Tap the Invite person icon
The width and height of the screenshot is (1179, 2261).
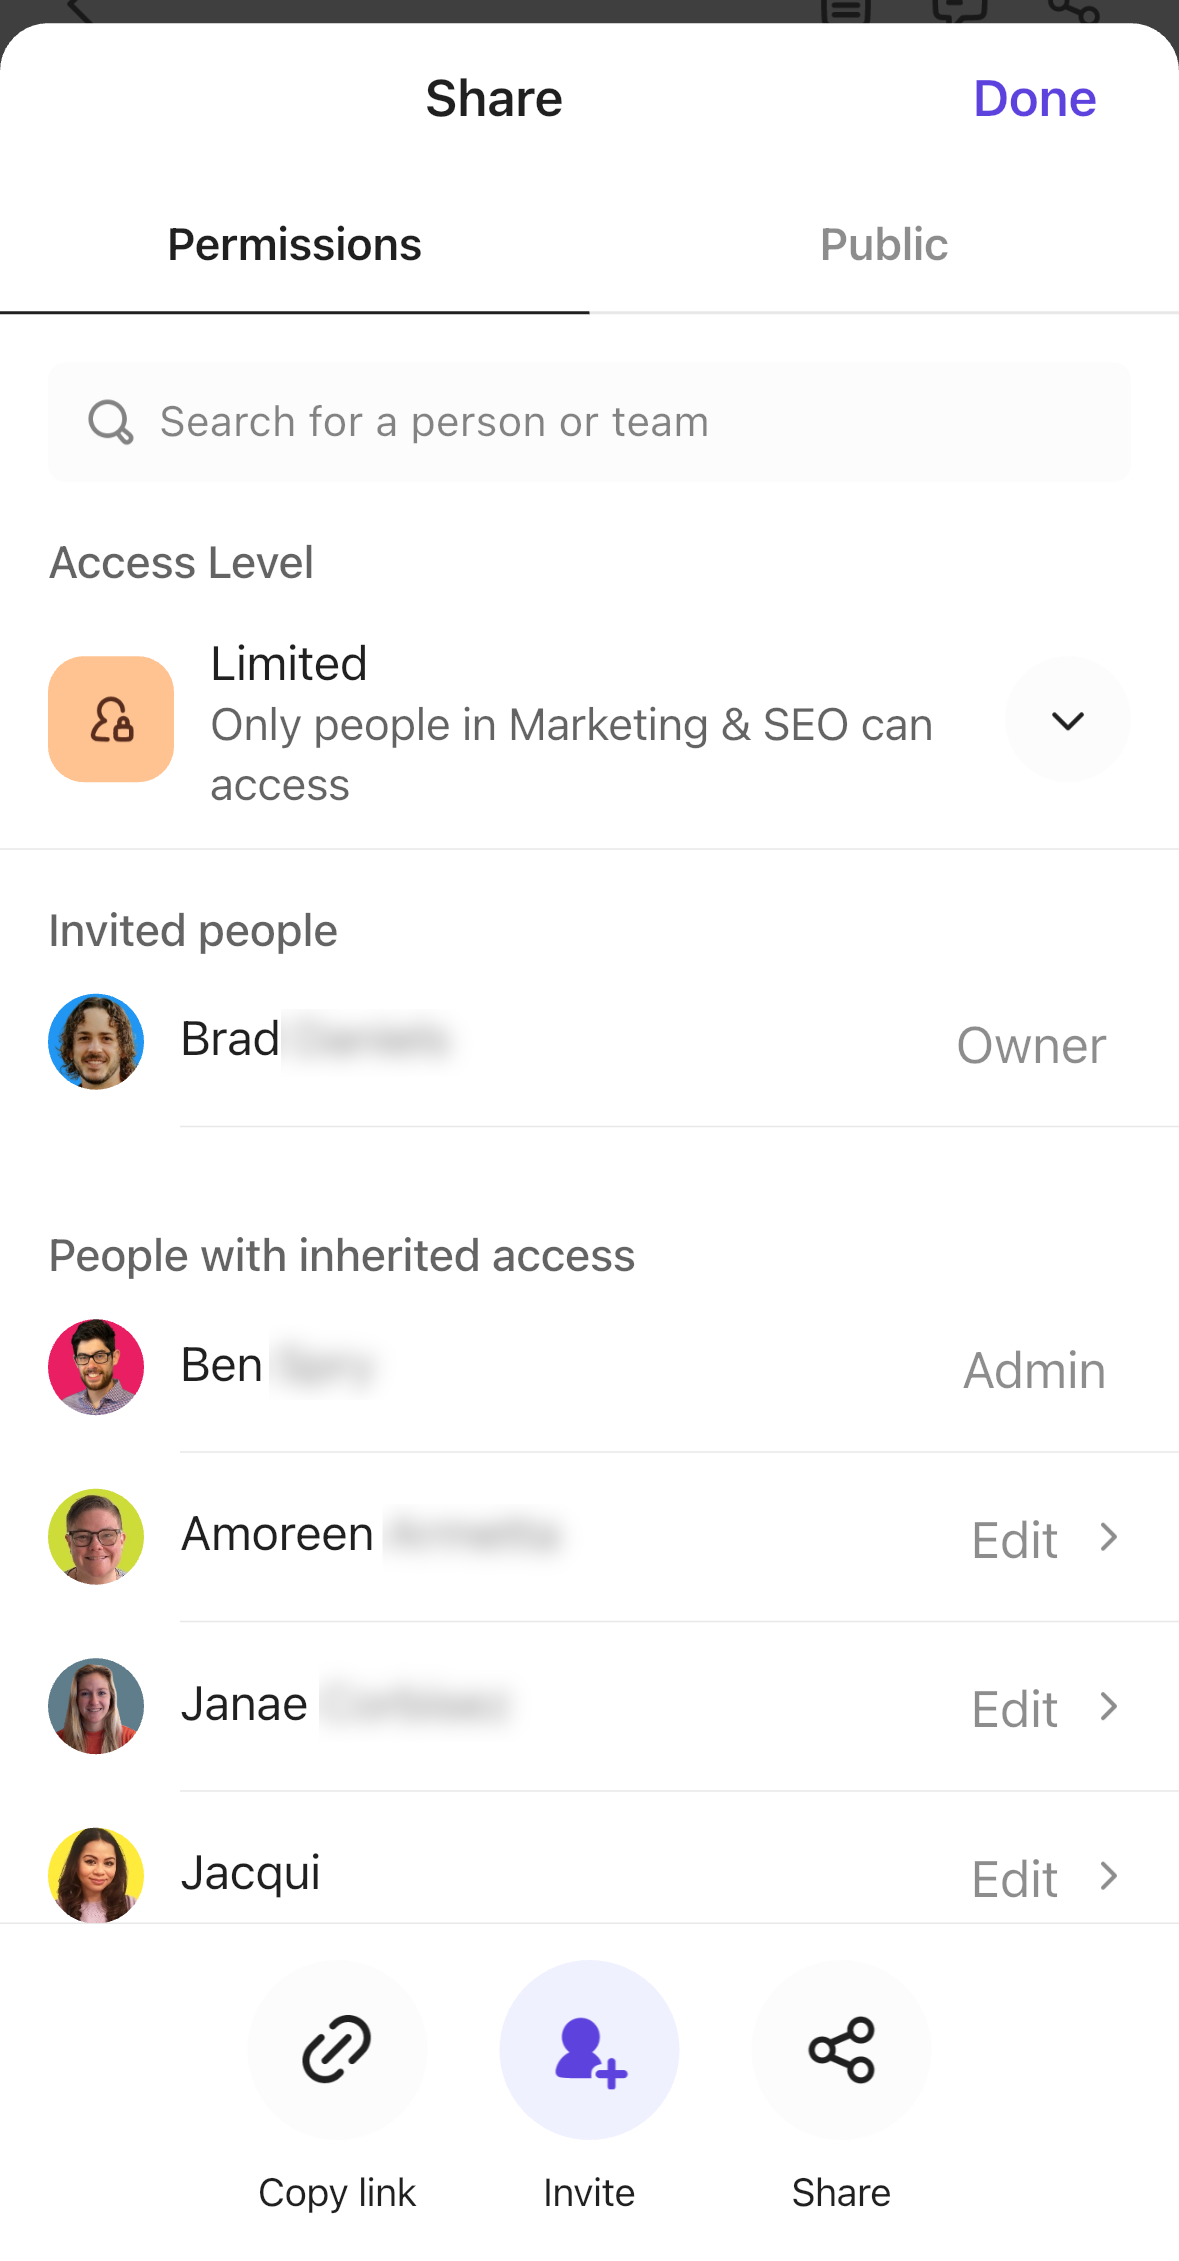coord(589,2049)
